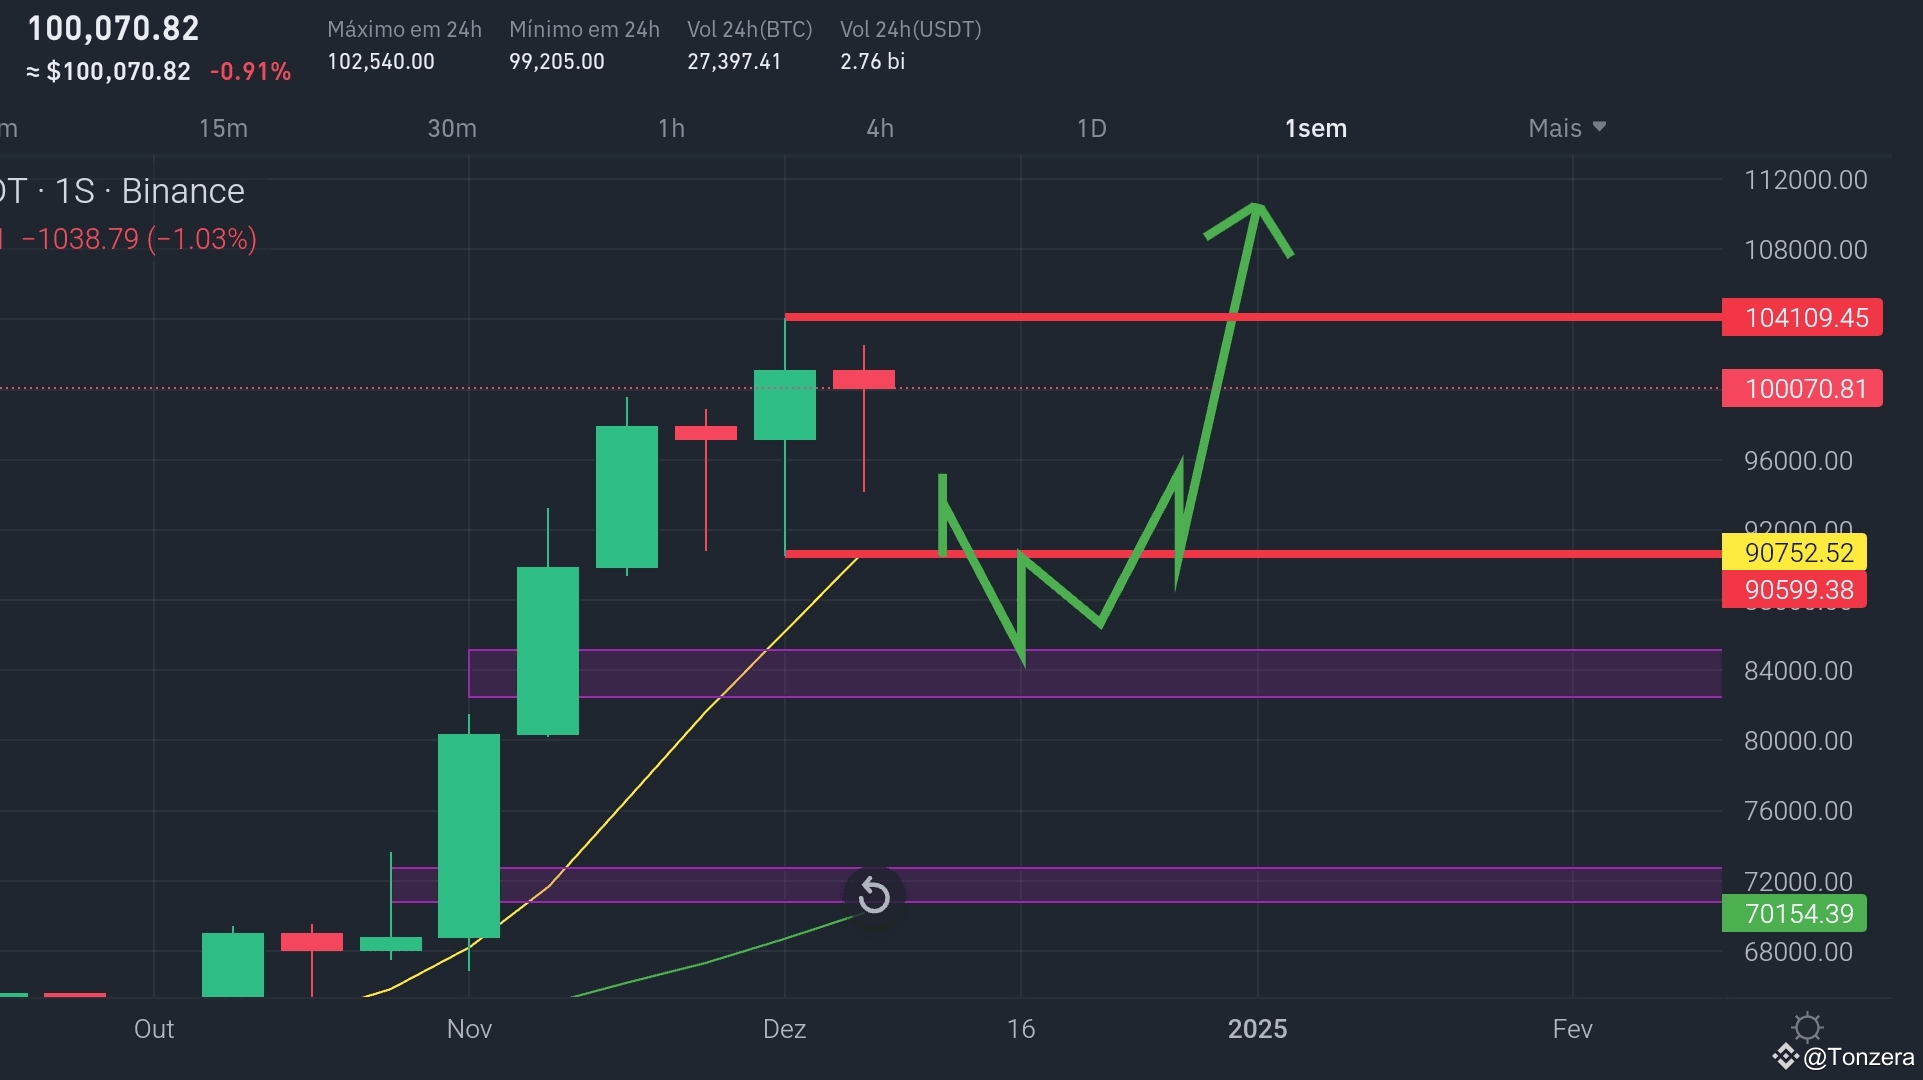Click the @Tonzera watermark link

click(x=1858, y=1057)
